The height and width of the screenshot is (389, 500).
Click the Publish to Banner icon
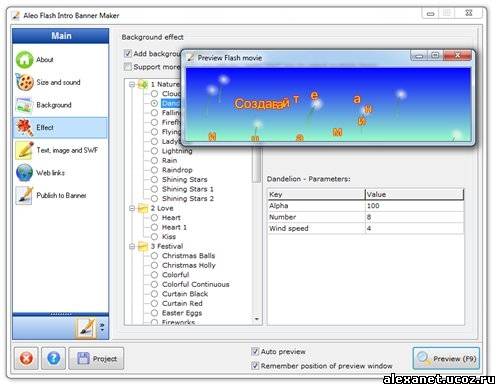tap(24, 195)
